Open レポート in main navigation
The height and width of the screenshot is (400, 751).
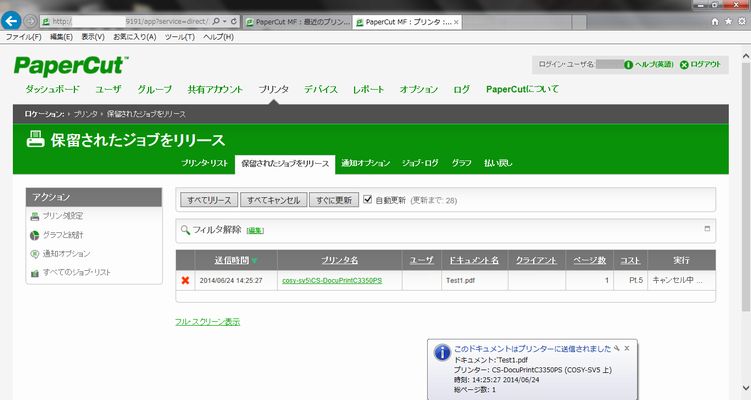pyautogui.click(x=368, y=89)
